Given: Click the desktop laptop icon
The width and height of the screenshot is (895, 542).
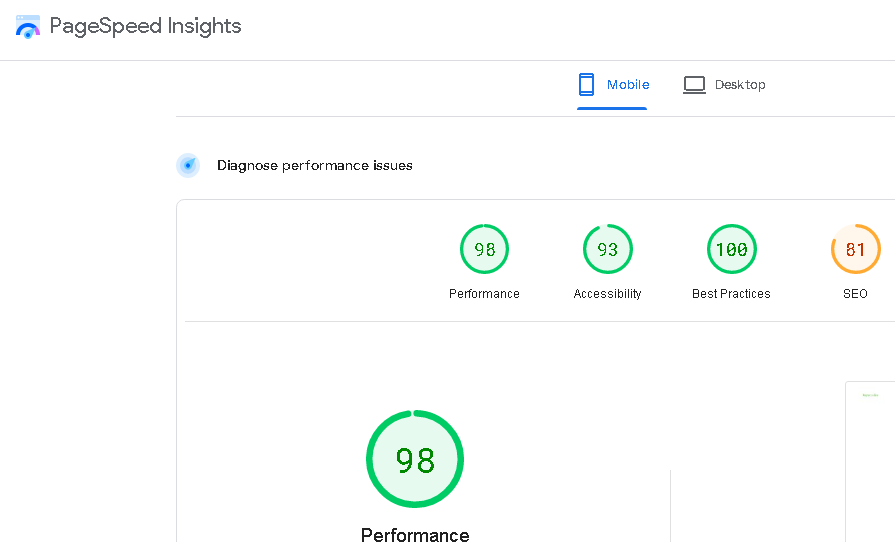Looking at the screenshot, I should point(695,85).
